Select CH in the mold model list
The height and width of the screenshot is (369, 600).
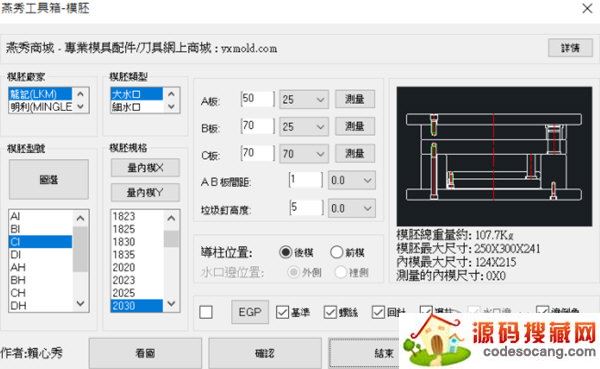point(40,293)
